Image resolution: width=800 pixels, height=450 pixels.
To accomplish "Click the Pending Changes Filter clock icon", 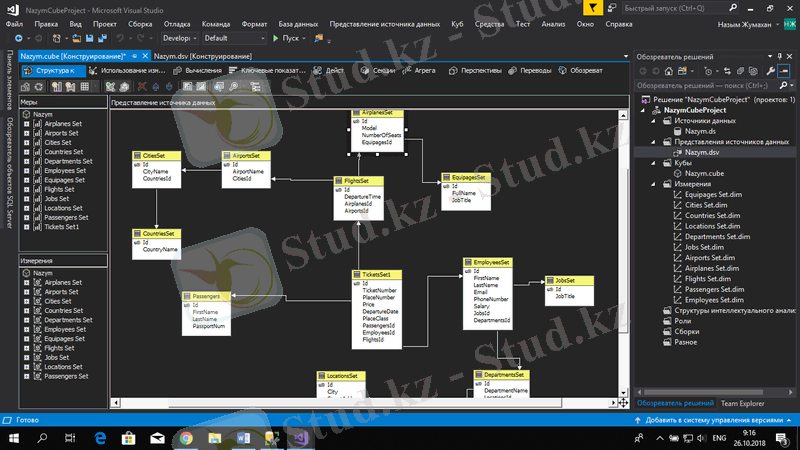I will [708, 71].
